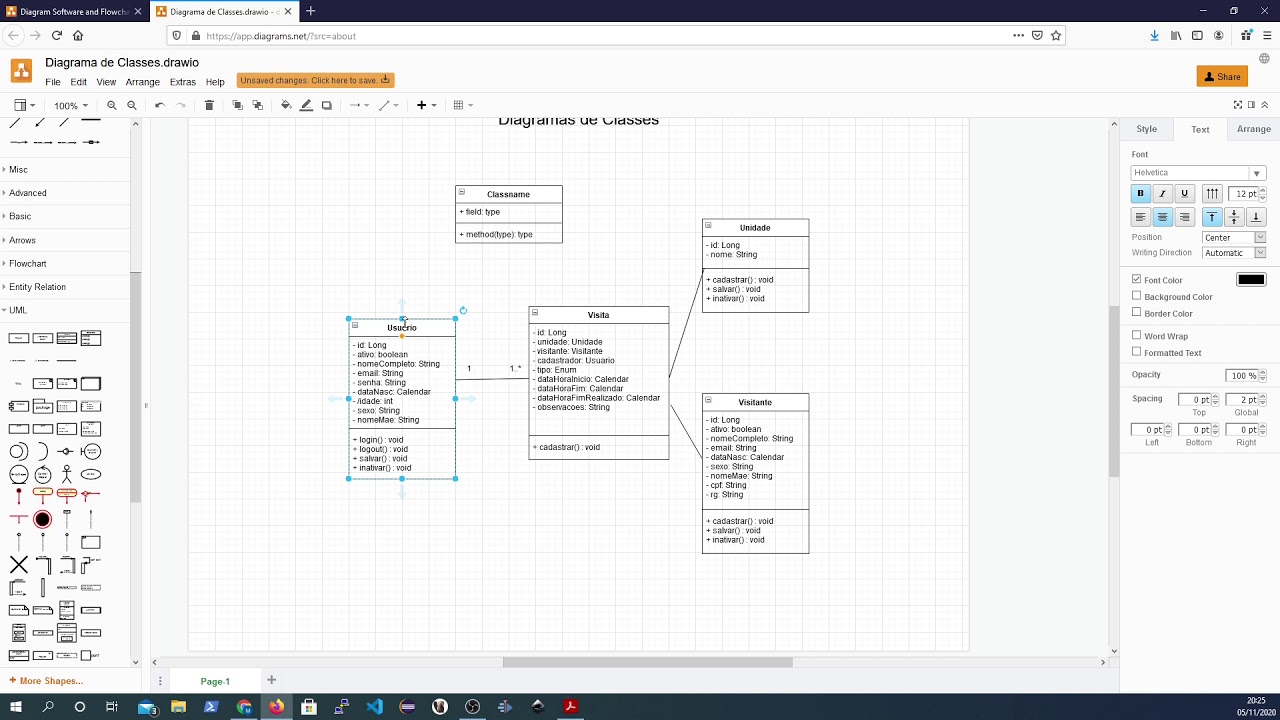Delete the selected shape with trash icon

click(209, 105)
